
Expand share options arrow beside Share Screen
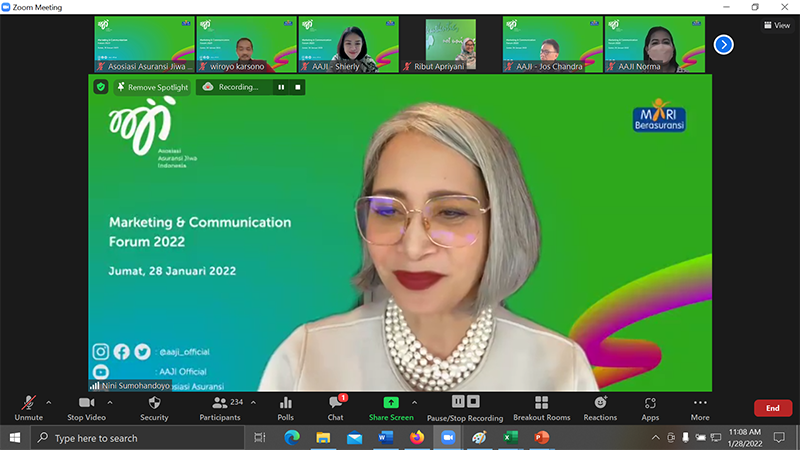[x=414, y=403]
